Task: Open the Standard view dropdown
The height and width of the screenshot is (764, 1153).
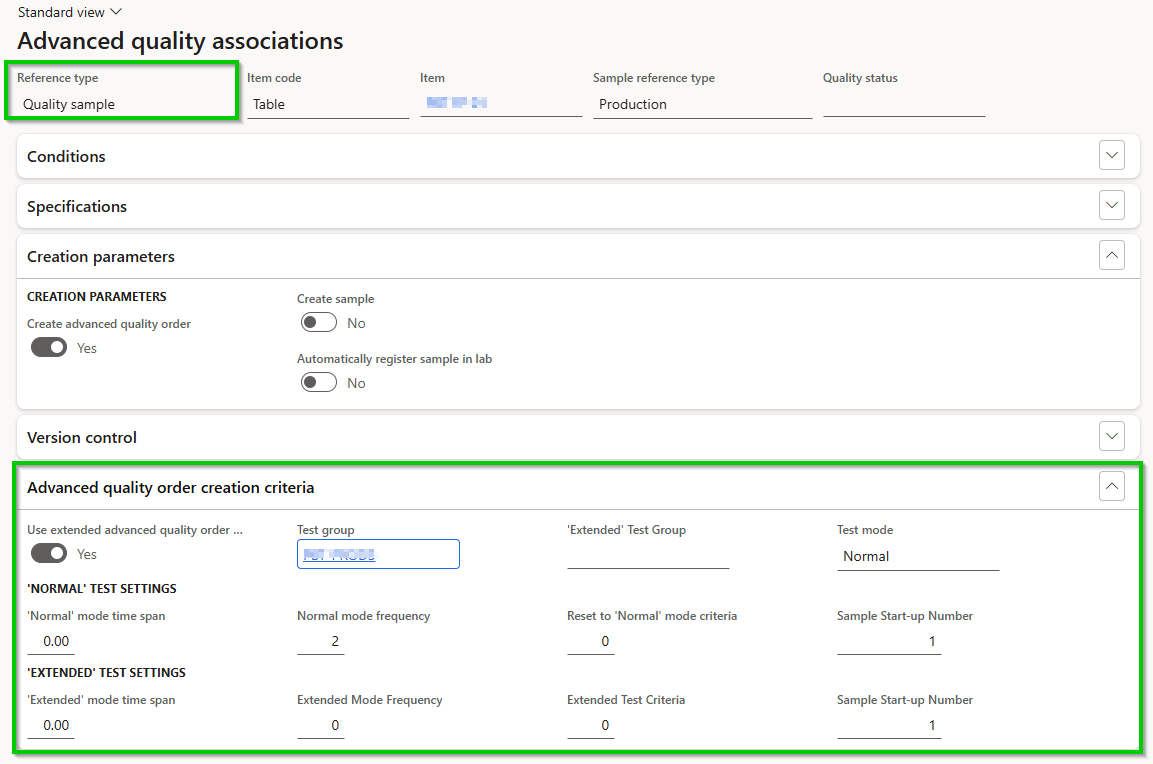Action: click(x=70, y=12)
